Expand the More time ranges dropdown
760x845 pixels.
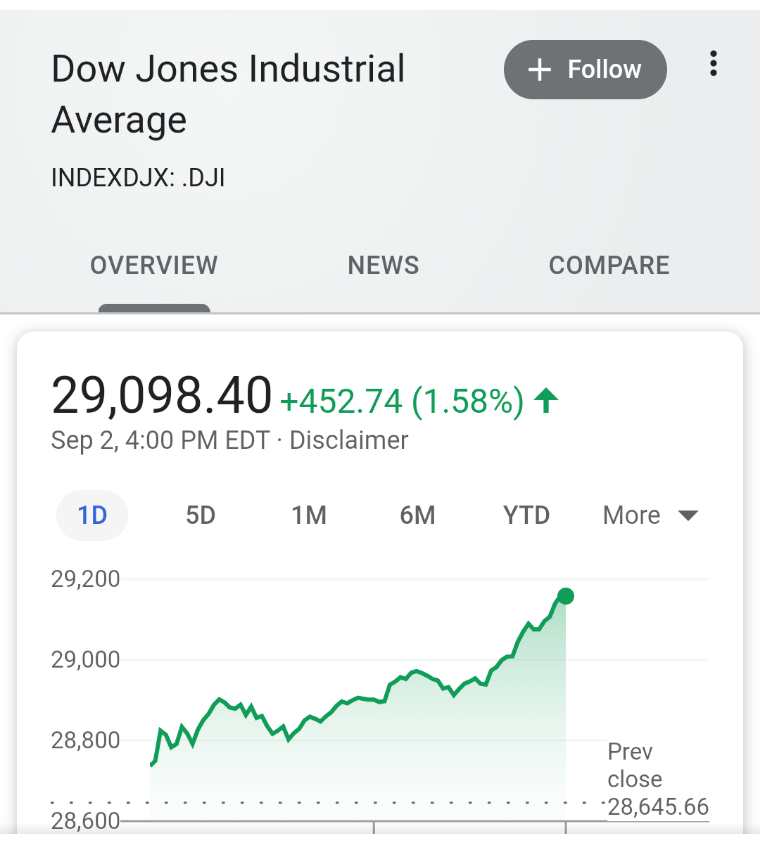coord(651,515)
